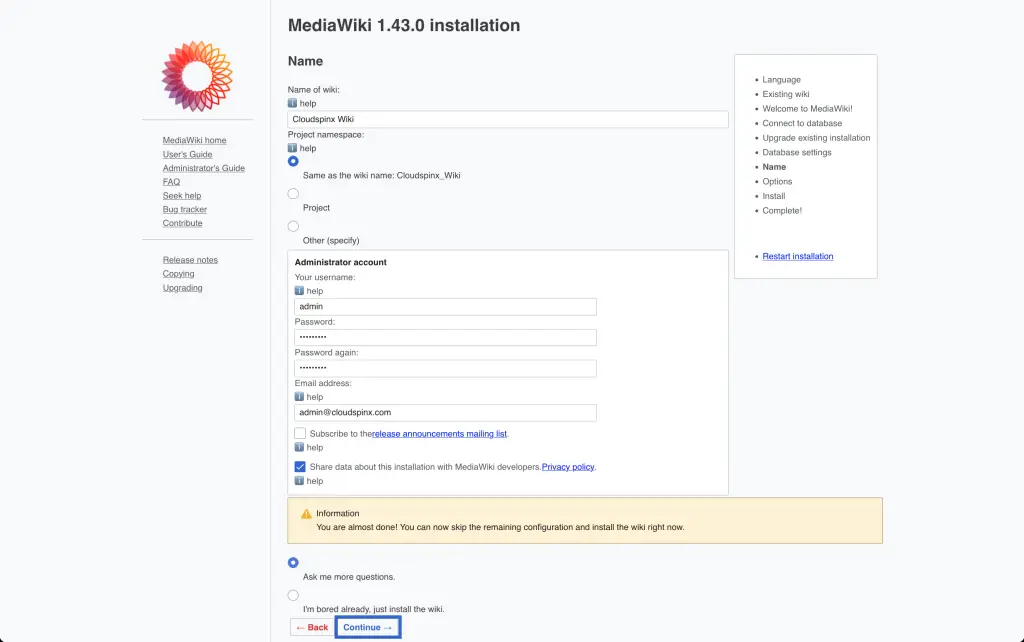Check Subscribe to release announcements mailing list

pos(300,432)
